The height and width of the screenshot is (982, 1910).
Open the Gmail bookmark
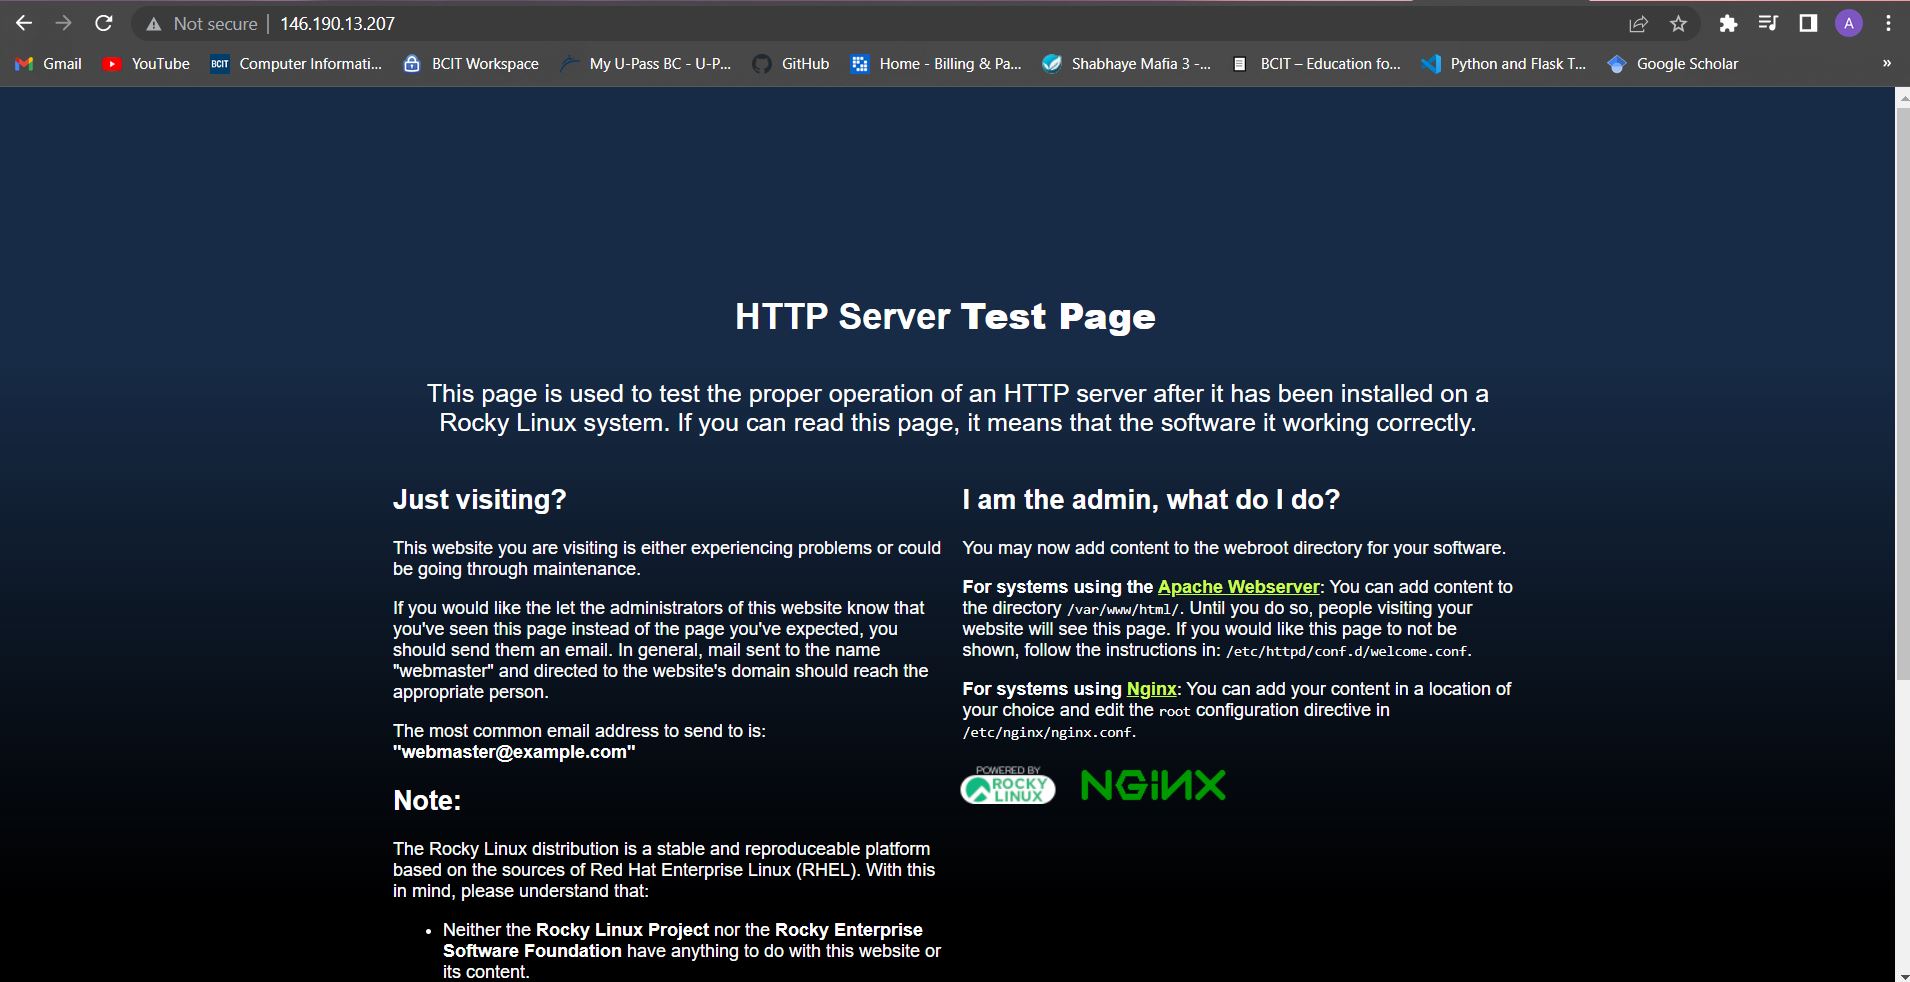[49, 63]
